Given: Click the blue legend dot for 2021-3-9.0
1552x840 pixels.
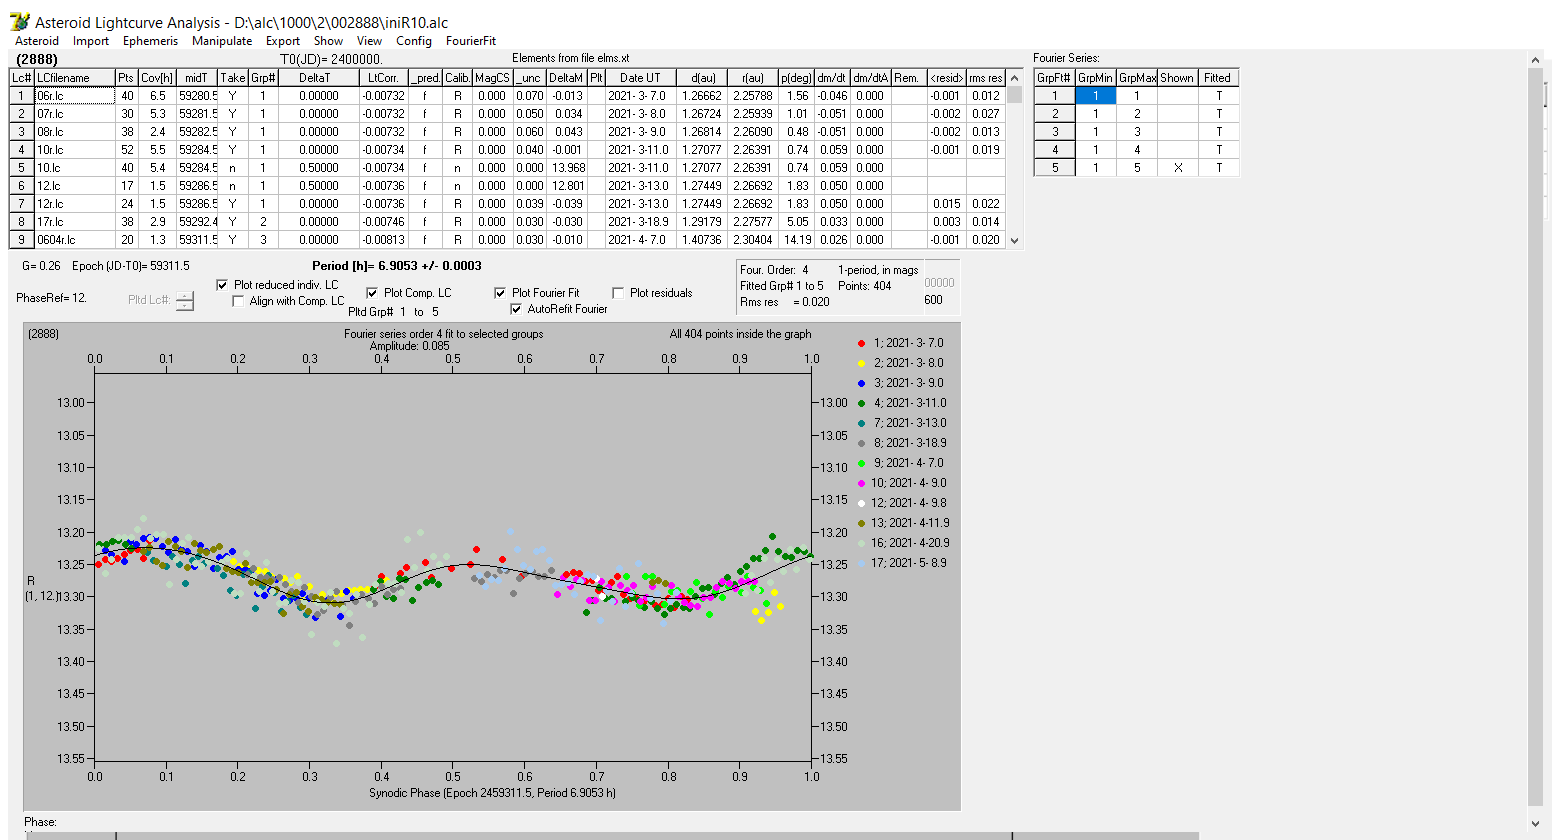Looking at the screenshot, I should point(861,383).
